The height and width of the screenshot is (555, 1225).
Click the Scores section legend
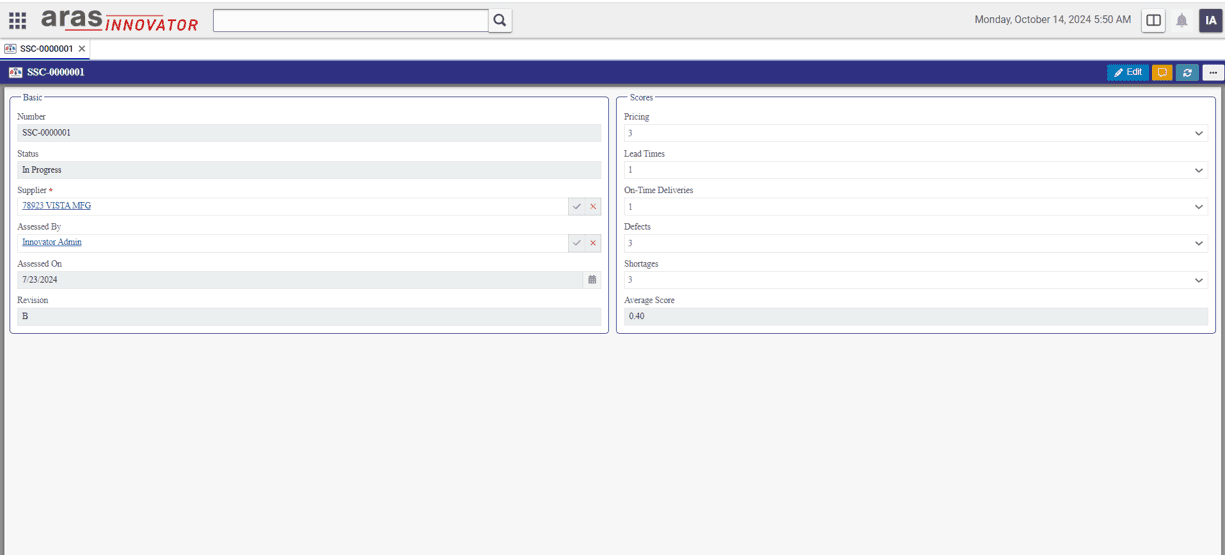pyautogui.click(x=641, y=97)
